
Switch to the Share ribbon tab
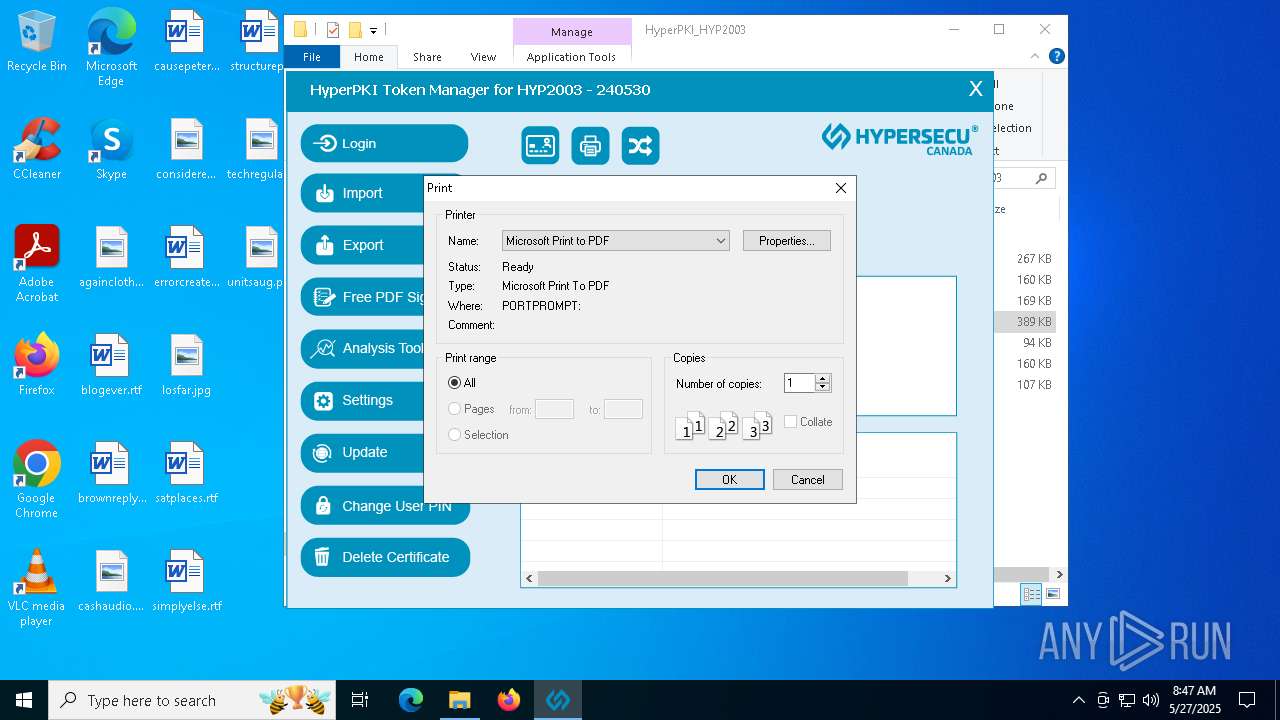point(427,57)
